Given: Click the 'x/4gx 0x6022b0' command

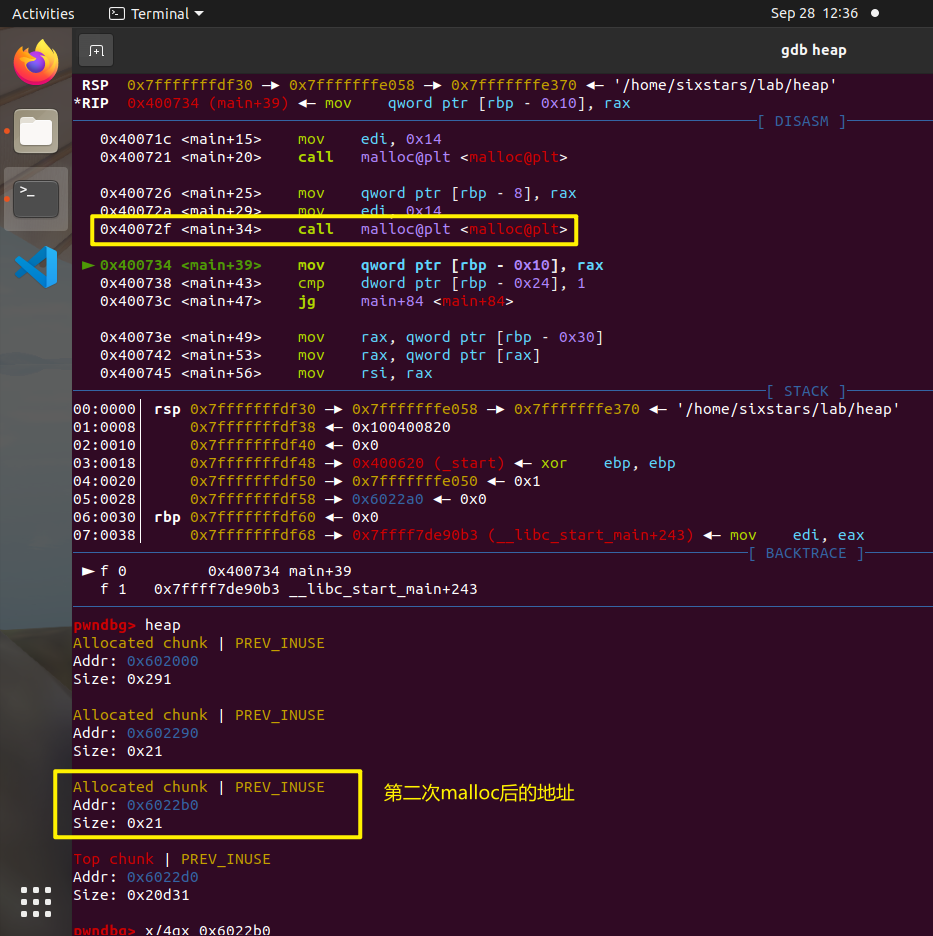Looking at the screenshot, I should (x=208, y=930).
